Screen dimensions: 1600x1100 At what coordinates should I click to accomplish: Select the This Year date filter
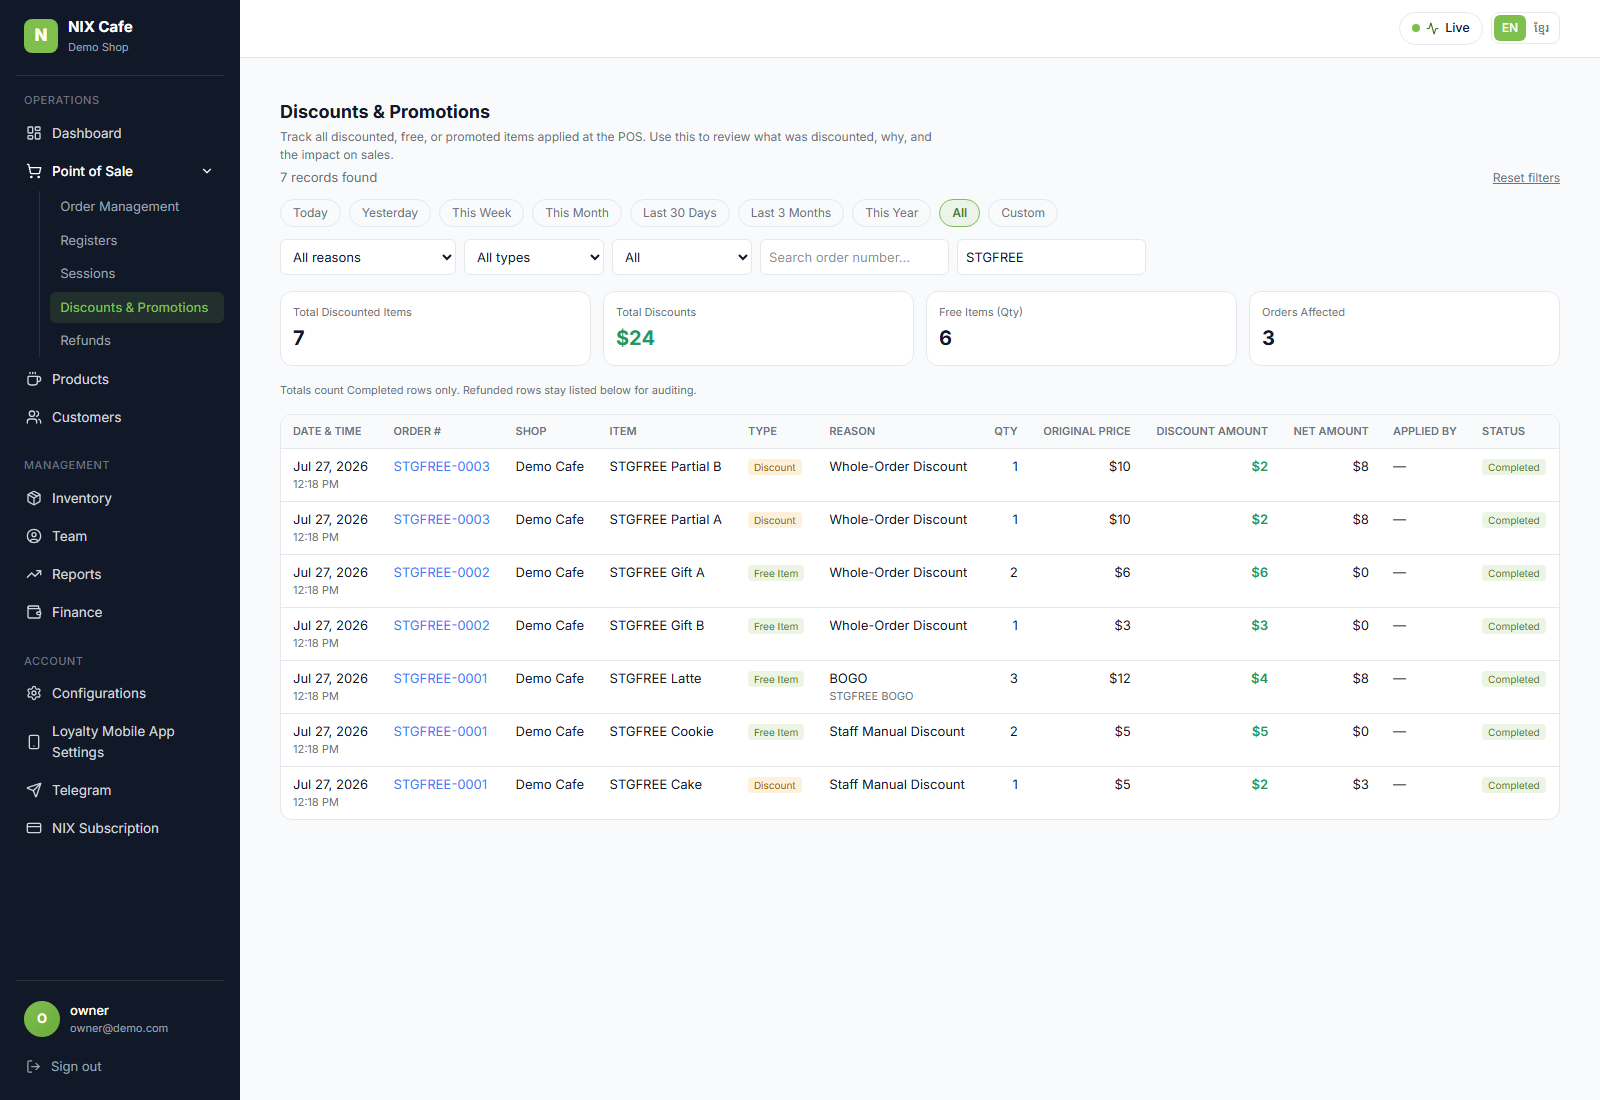[892, 213]
